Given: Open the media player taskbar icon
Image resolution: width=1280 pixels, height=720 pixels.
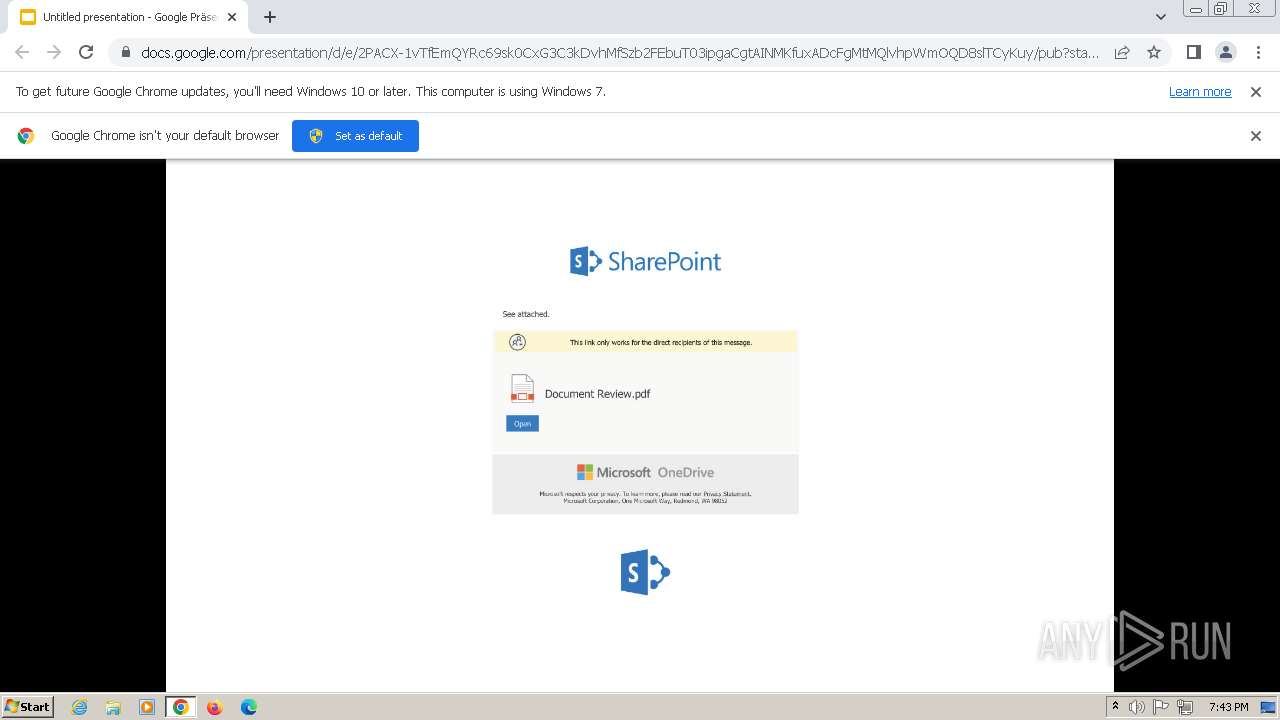Looking at the screenshot, I should (x=147, y=707).
